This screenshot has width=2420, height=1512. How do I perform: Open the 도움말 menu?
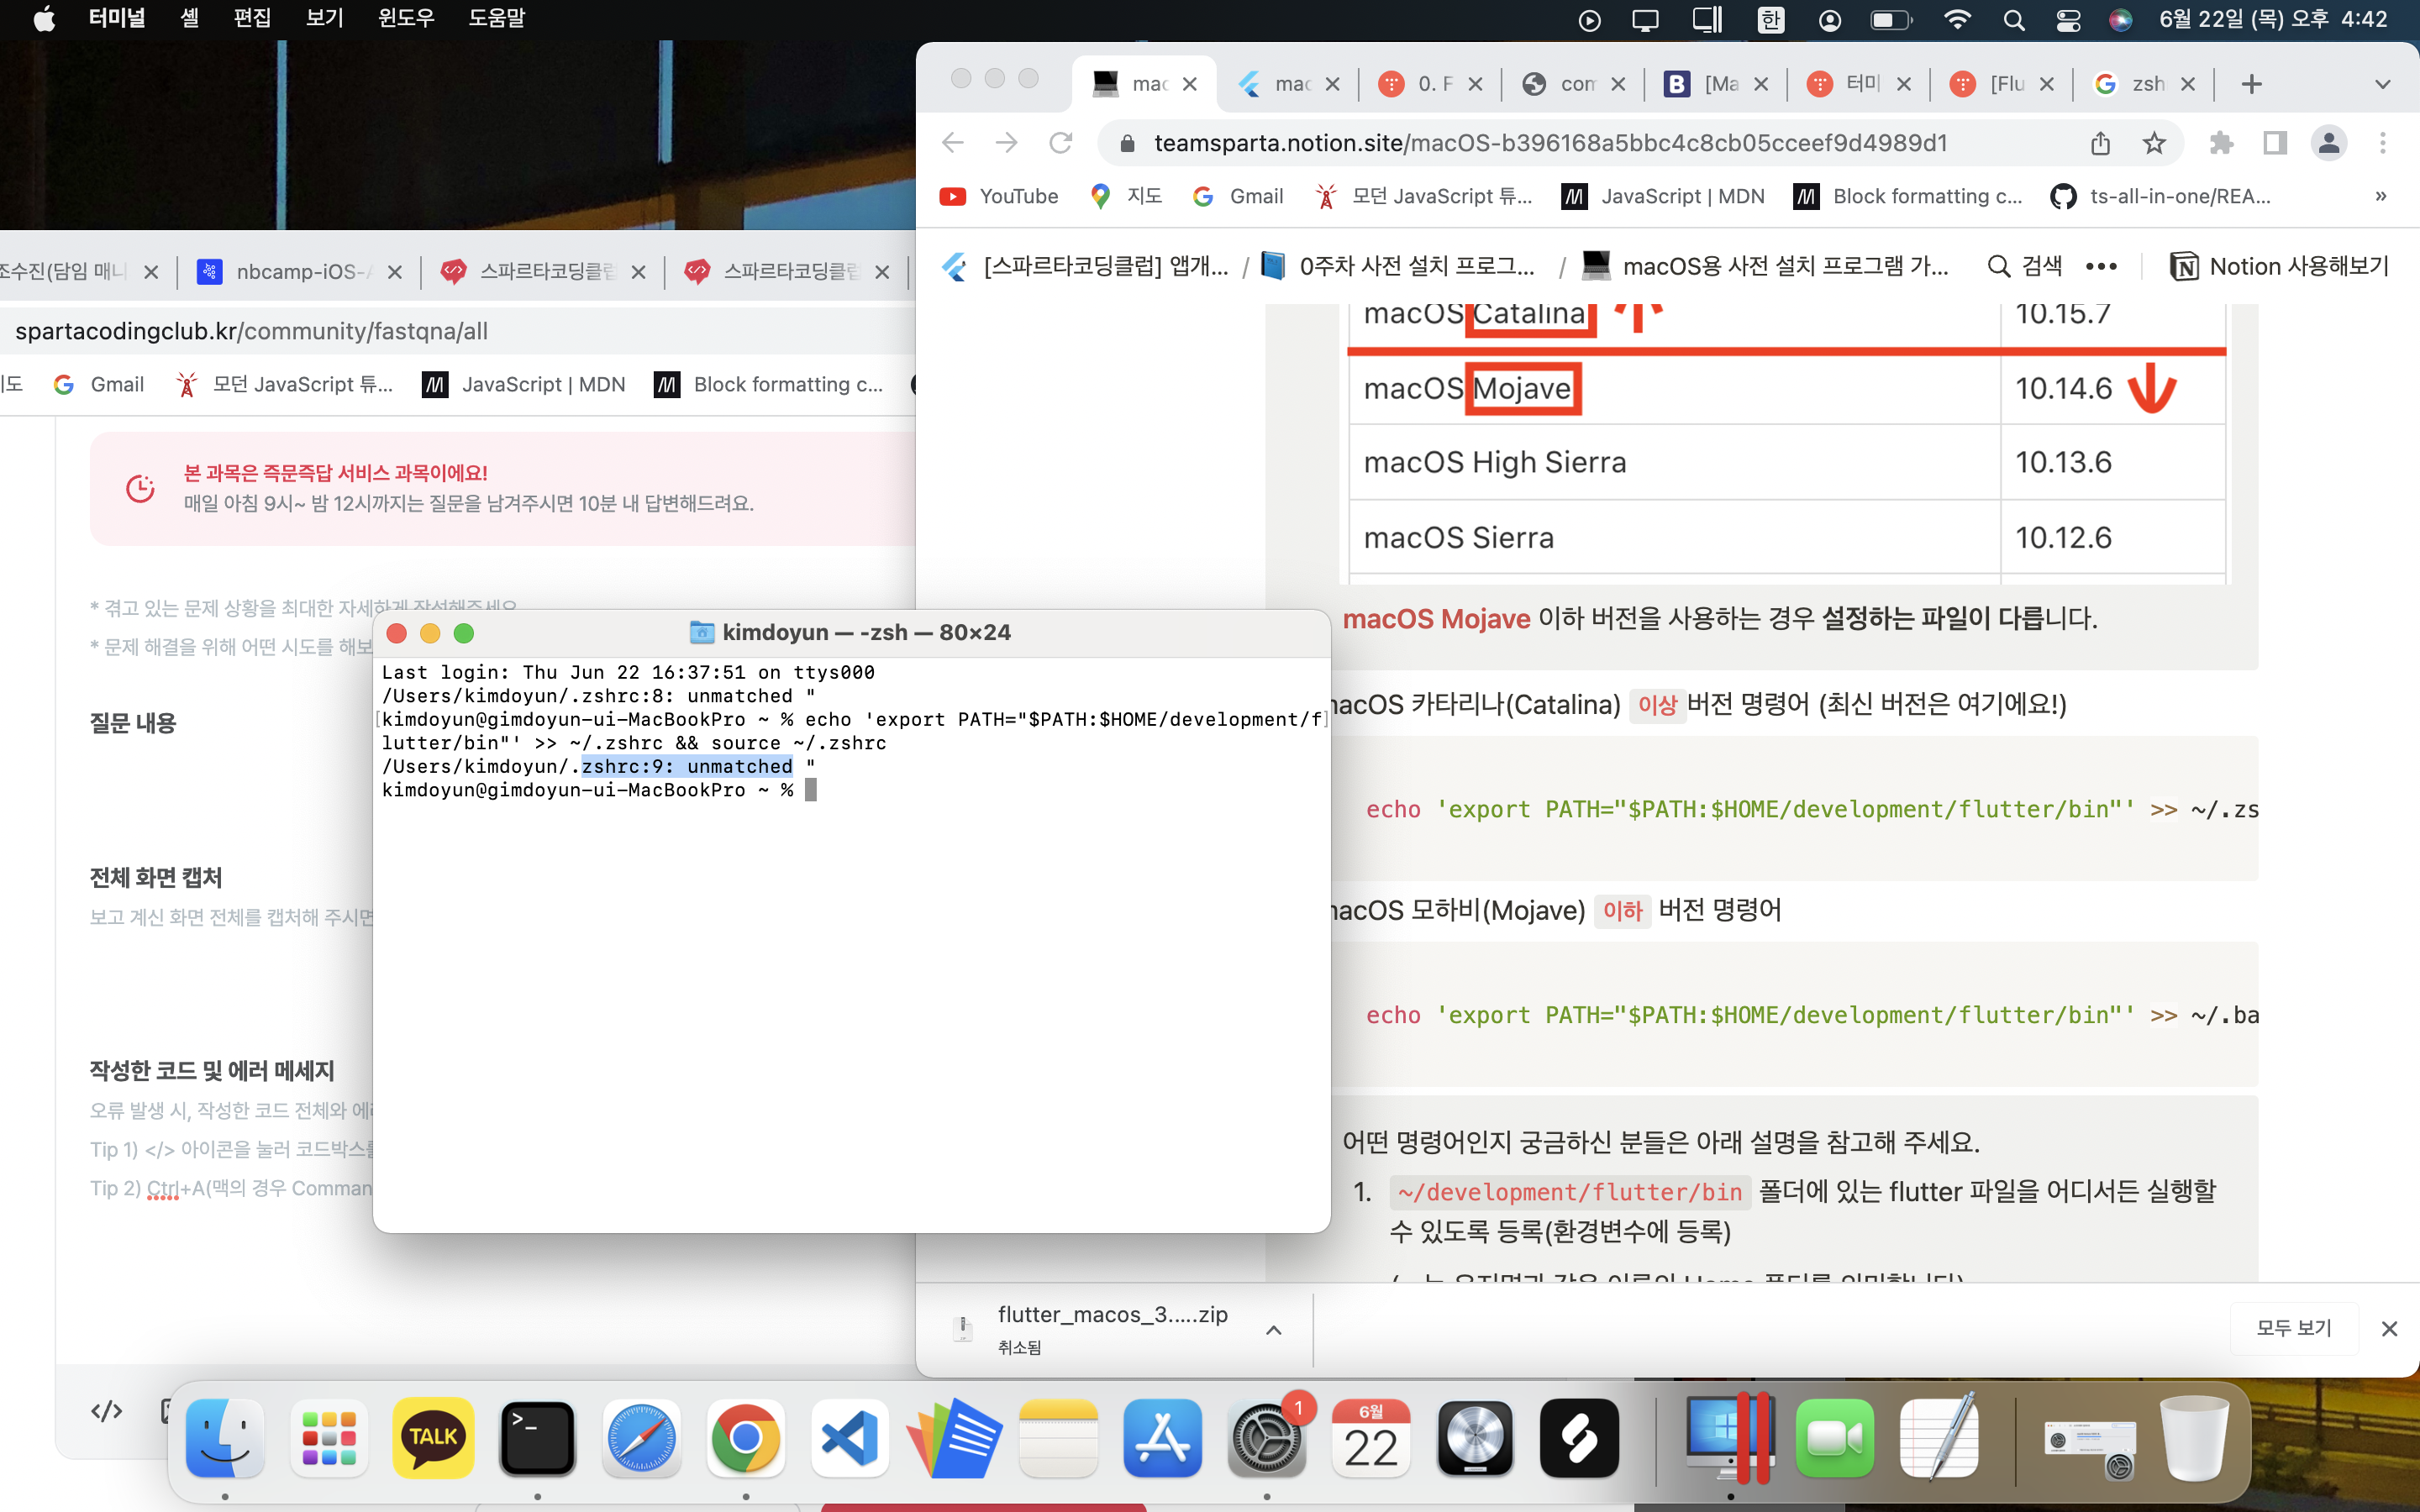(497, 18)
